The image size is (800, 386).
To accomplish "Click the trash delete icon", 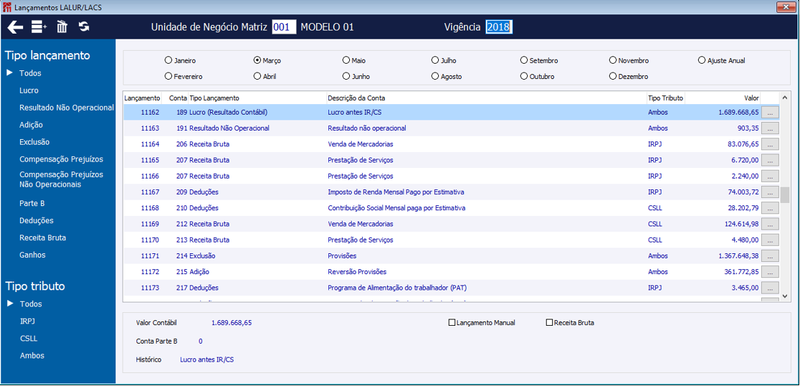I will pos(62,27).
